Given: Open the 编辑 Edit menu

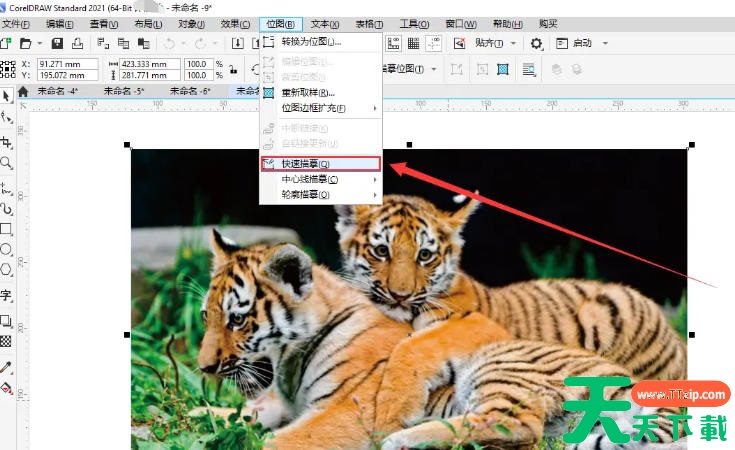Looking at the screenshot, I should [x=60, y=24].
